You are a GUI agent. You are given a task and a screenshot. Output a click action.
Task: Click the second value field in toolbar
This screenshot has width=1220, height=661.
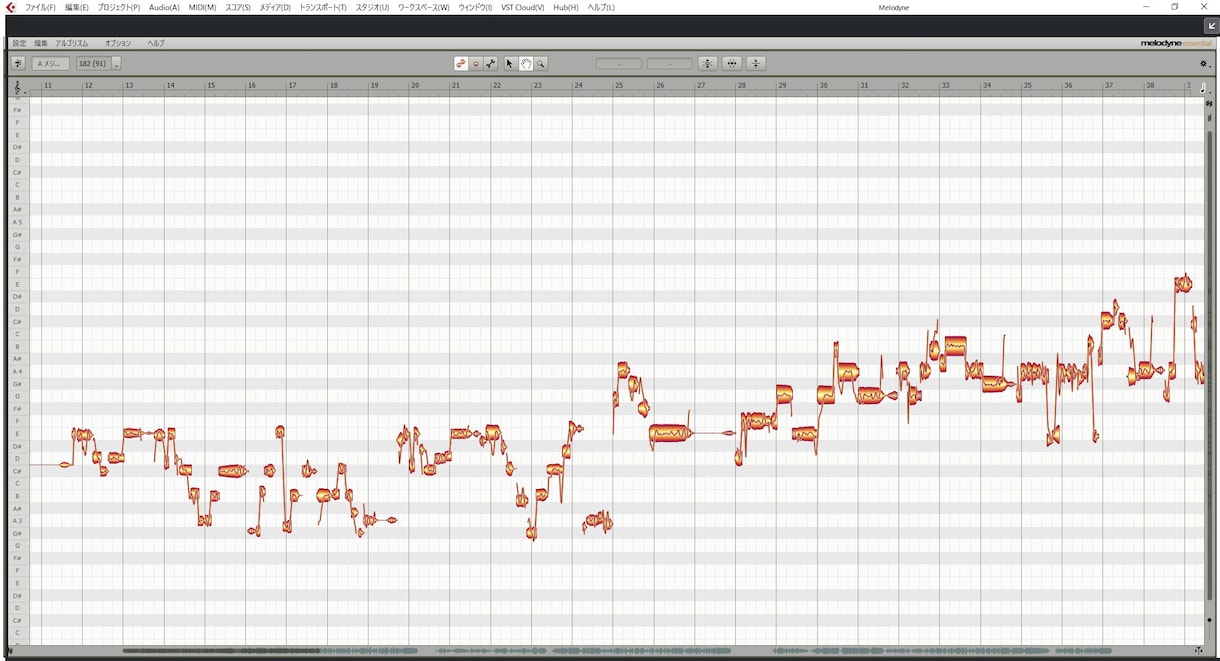point(669,64)
